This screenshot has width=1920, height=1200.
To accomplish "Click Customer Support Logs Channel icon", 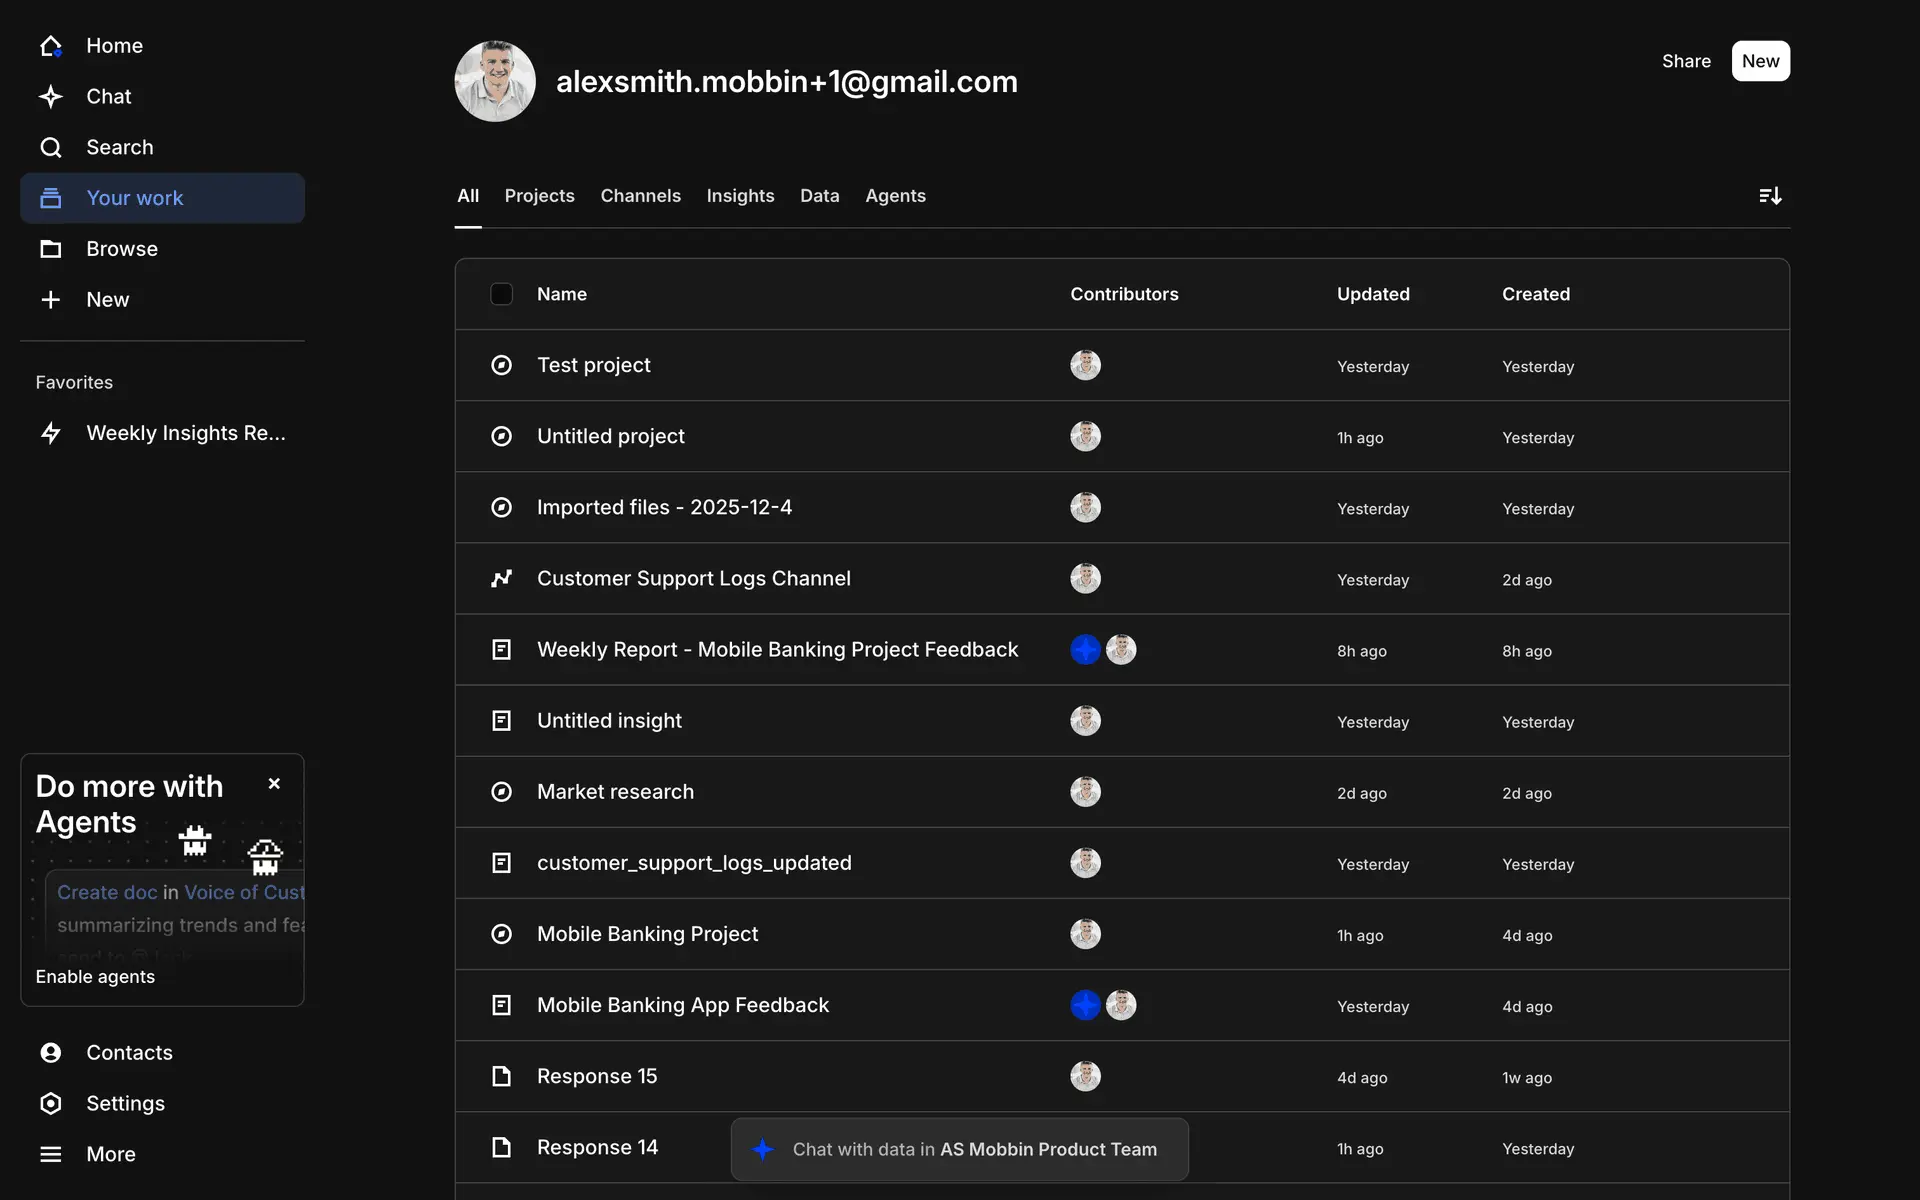I will tap(501, 579).
